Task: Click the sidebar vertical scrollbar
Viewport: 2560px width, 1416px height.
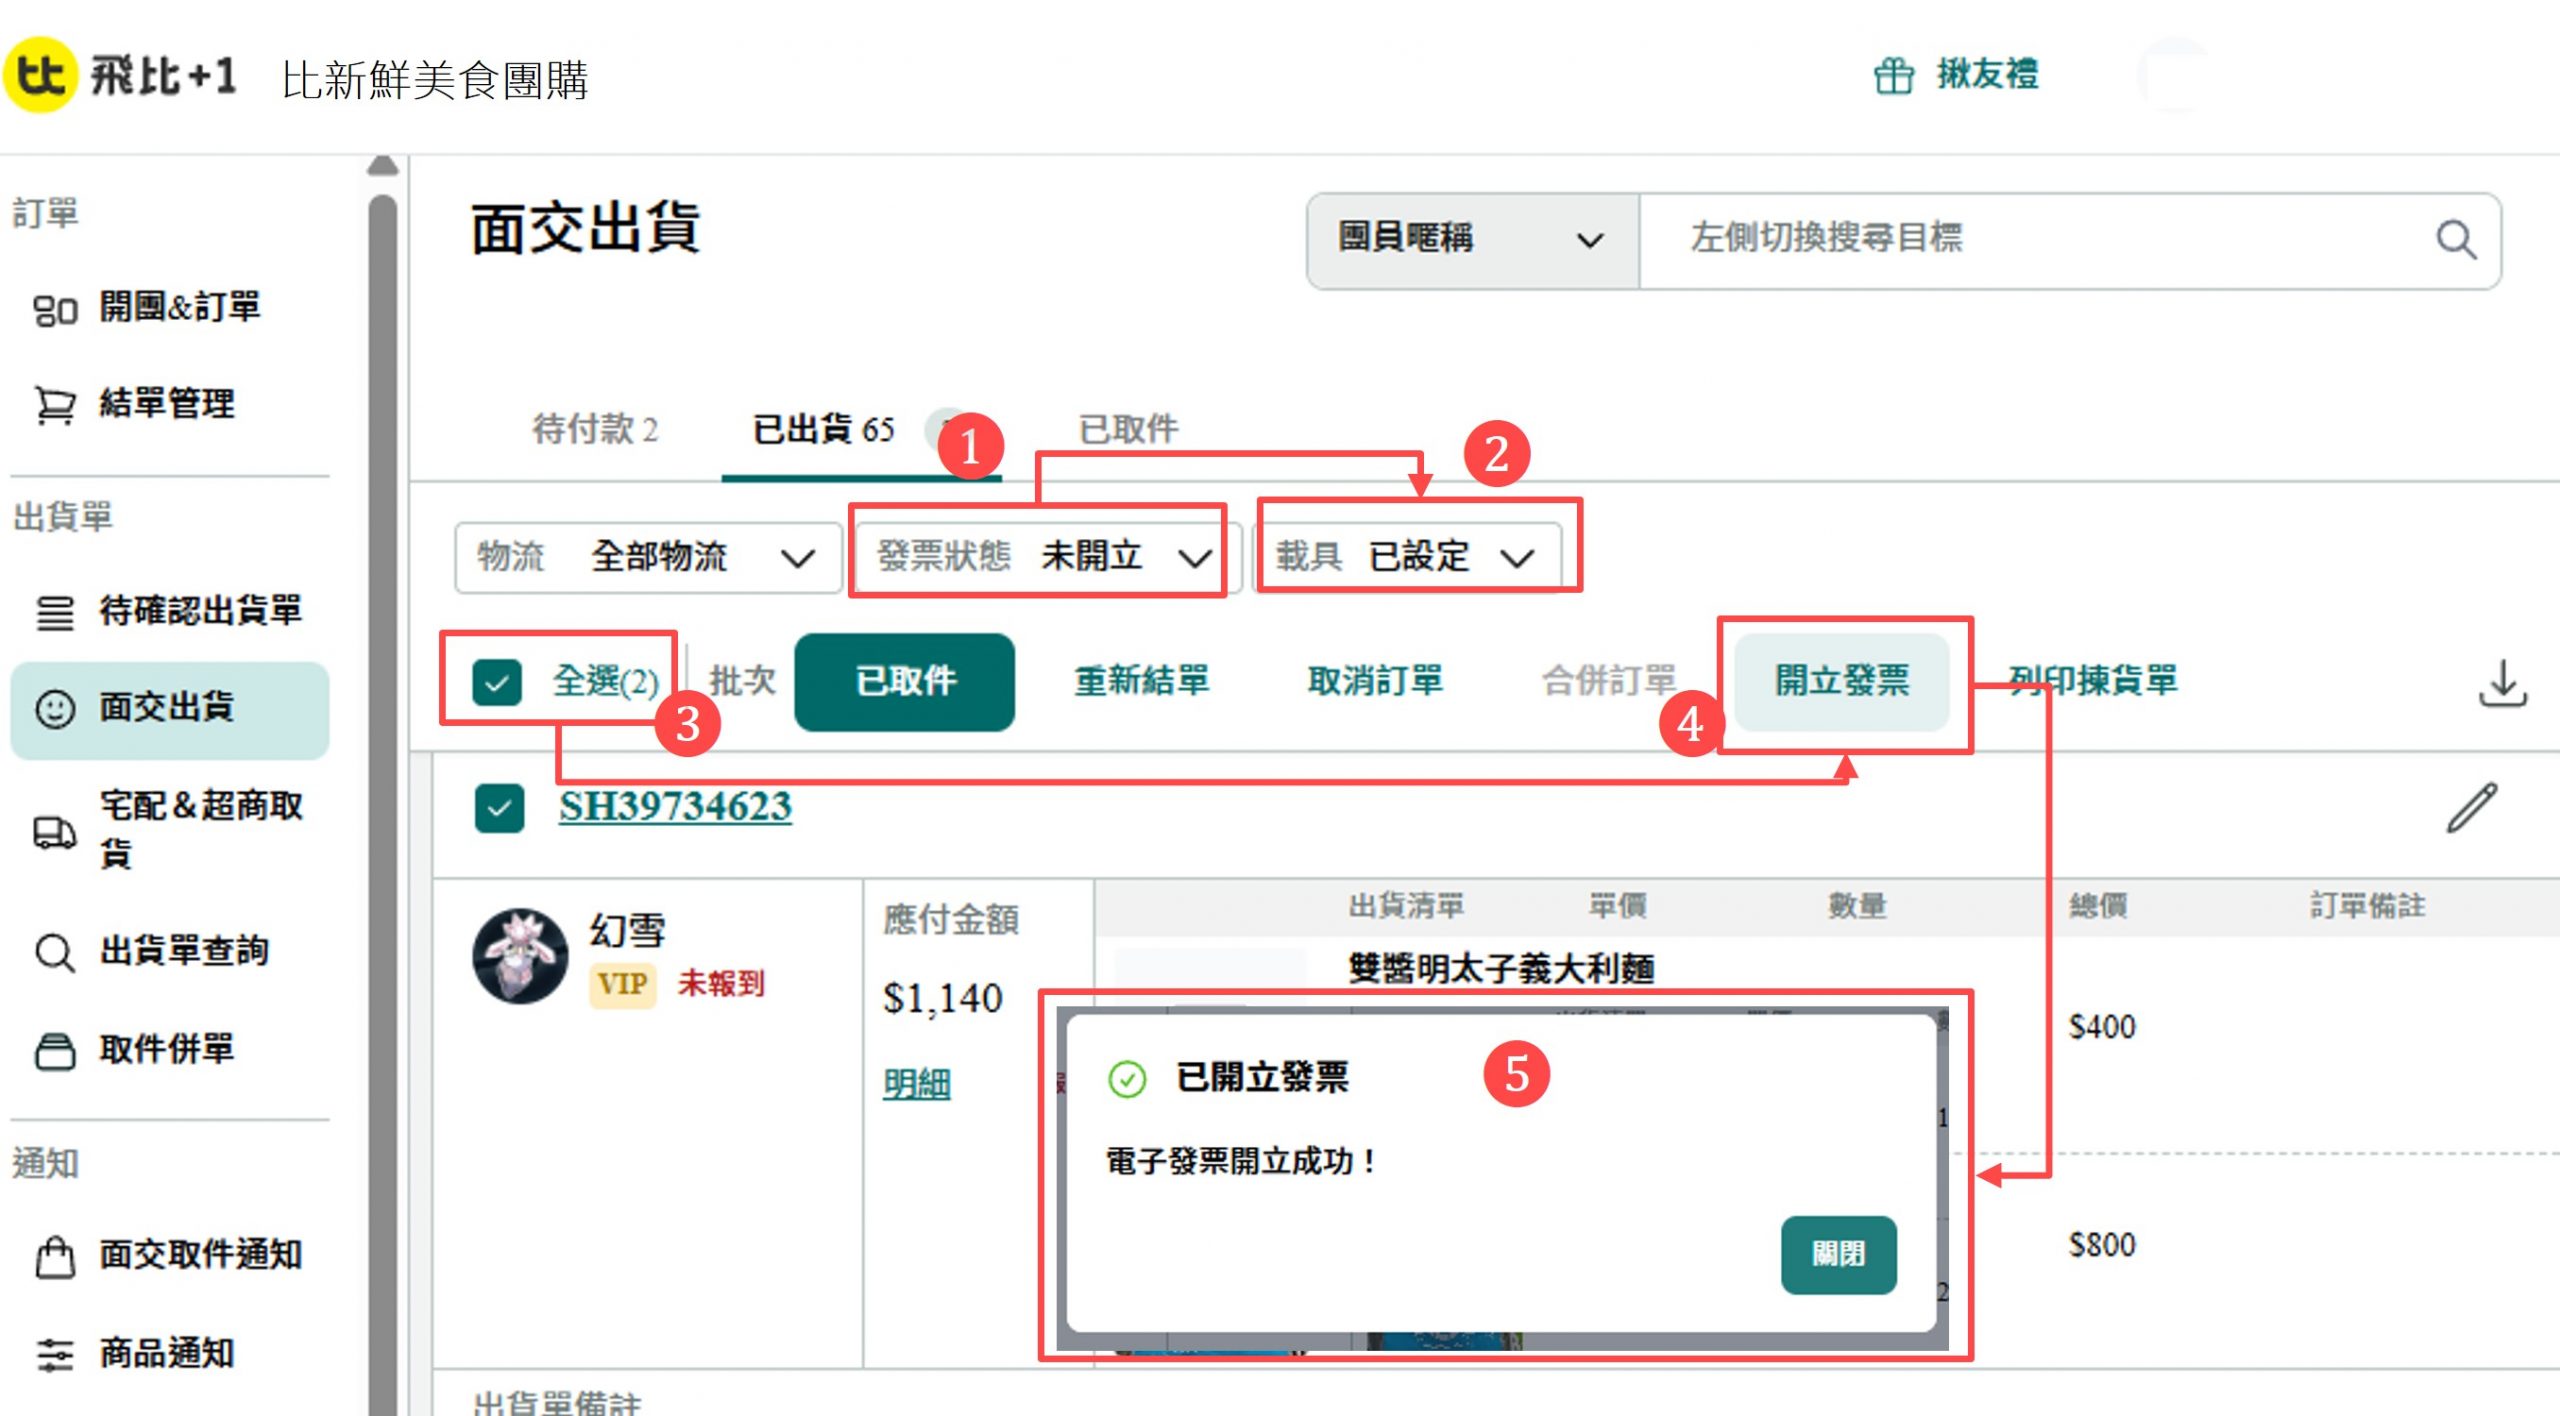Action: click(382, 700)
